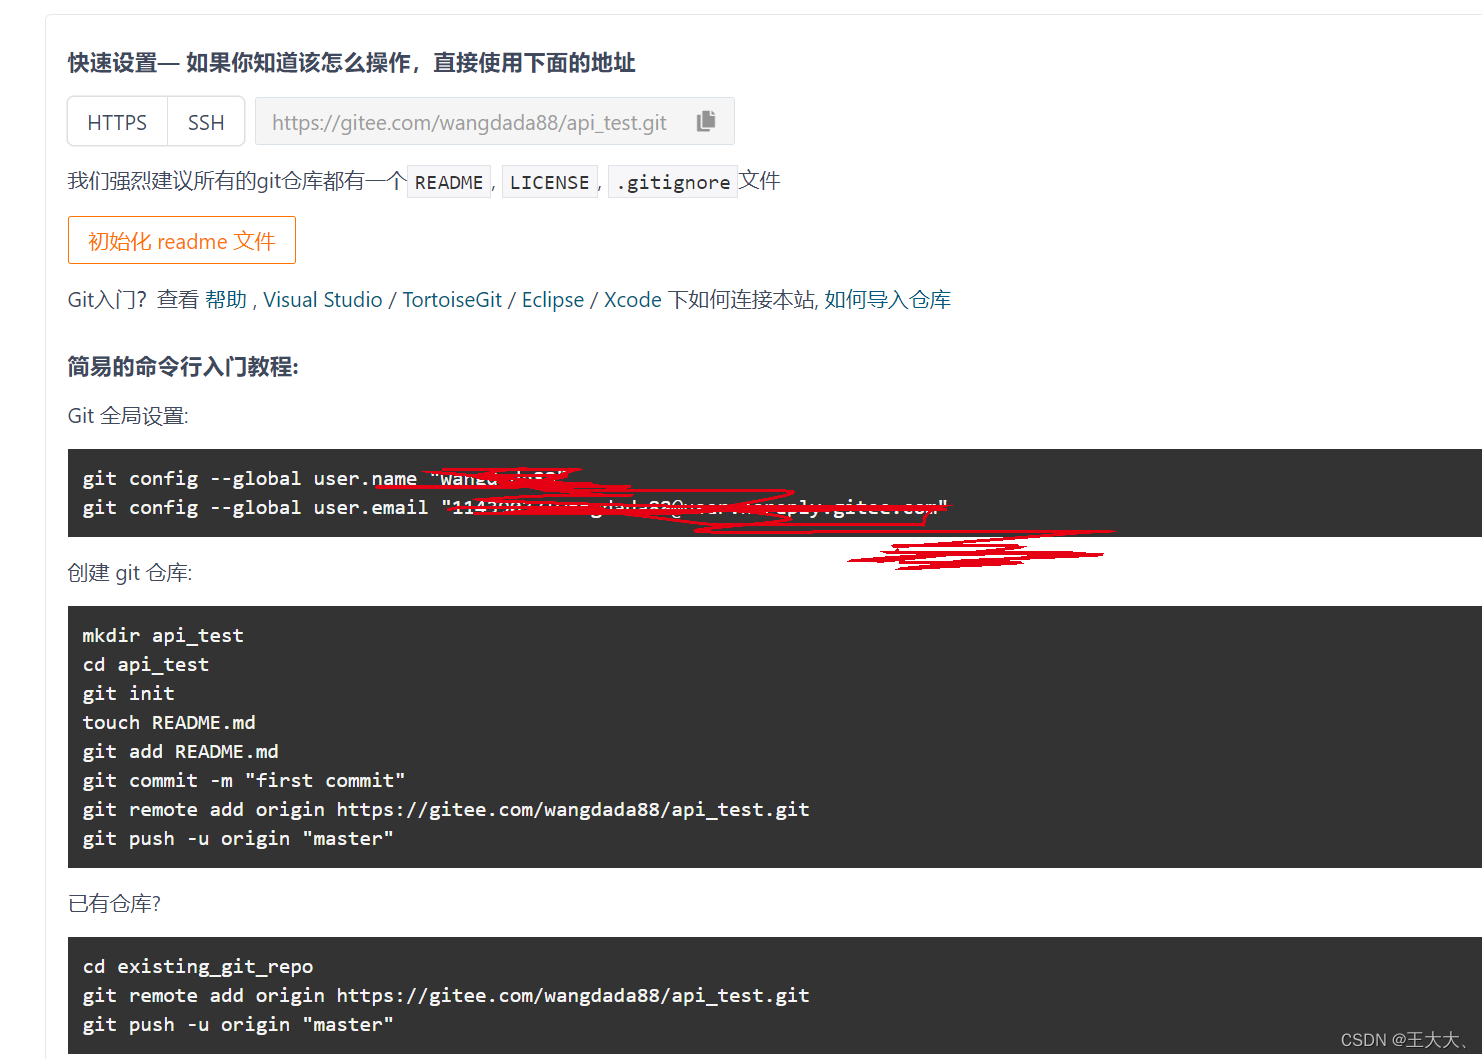
Task: Click the README file tag
Action: 449,182
